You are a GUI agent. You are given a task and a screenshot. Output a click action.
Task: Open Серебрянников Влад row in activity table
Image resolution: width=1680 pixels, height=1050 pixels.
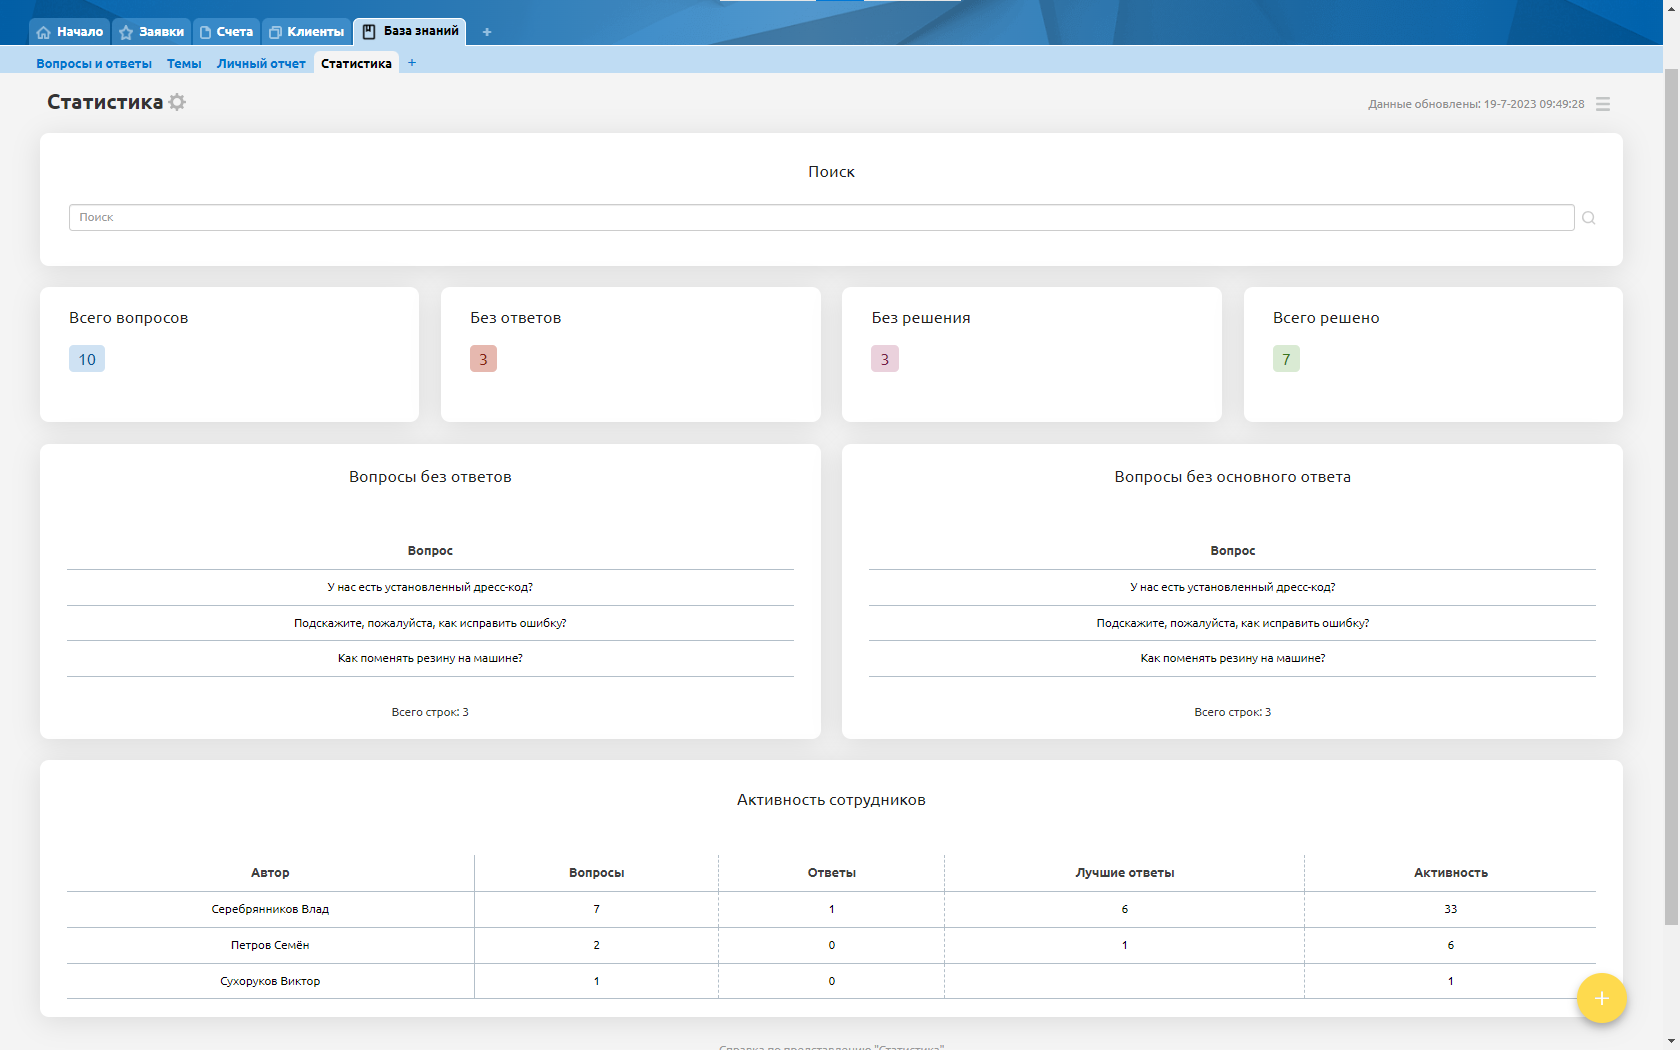[x=270, y=910]
